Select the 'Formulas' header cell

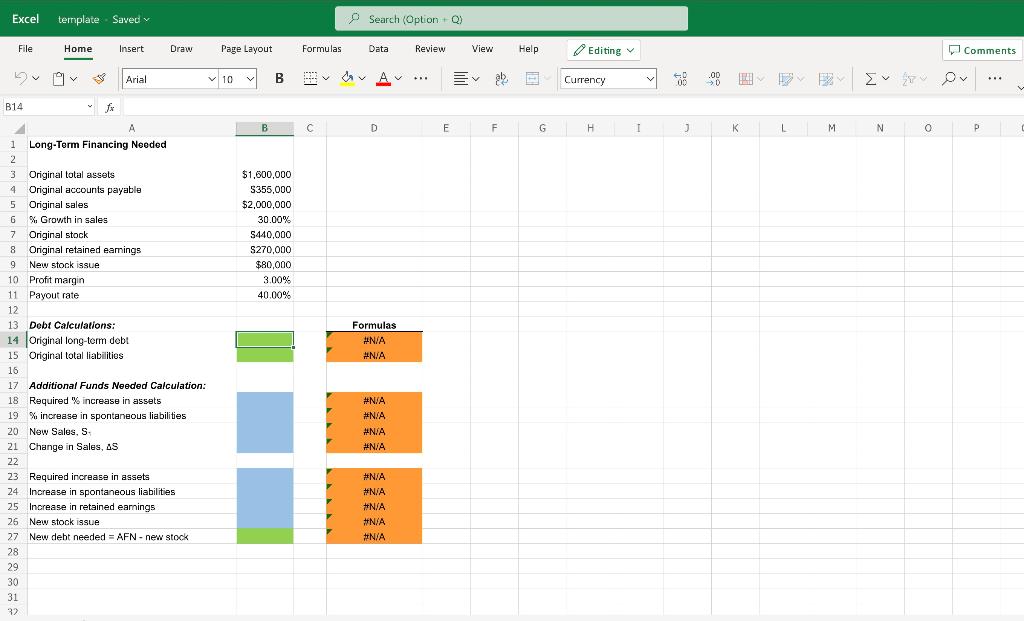click(374, 325)
